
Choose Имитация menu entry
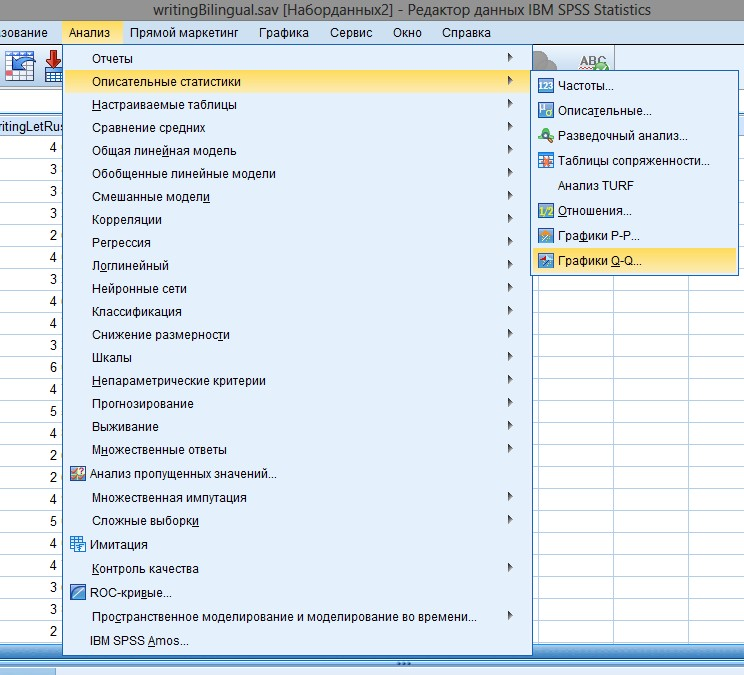pyautogui.click(x=297, y=544)
